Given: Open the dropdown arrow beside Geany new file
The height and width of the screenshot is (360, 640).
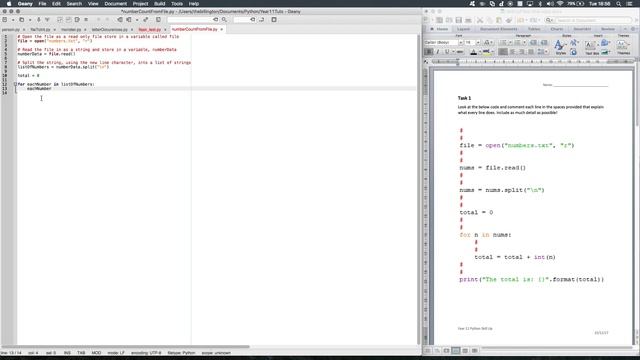Looking at the screenshot, I should [13, 20].
